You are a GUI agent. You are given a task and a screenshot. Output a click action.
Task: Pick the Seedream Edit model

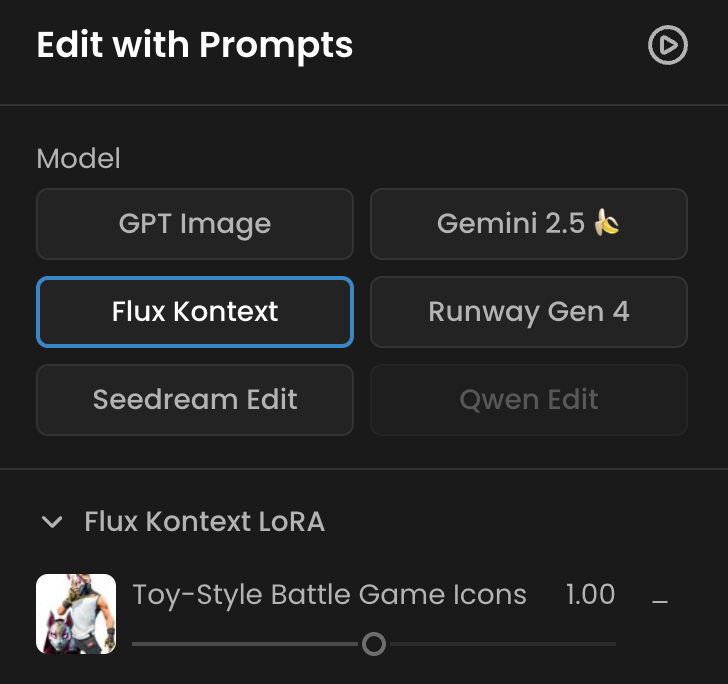point(195,400)
